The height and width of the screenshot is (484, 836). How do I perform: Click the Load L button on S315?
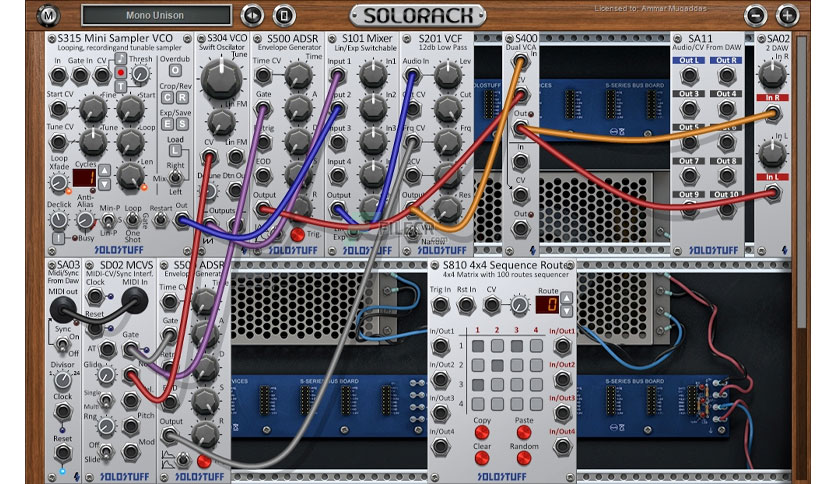[174, 151]
